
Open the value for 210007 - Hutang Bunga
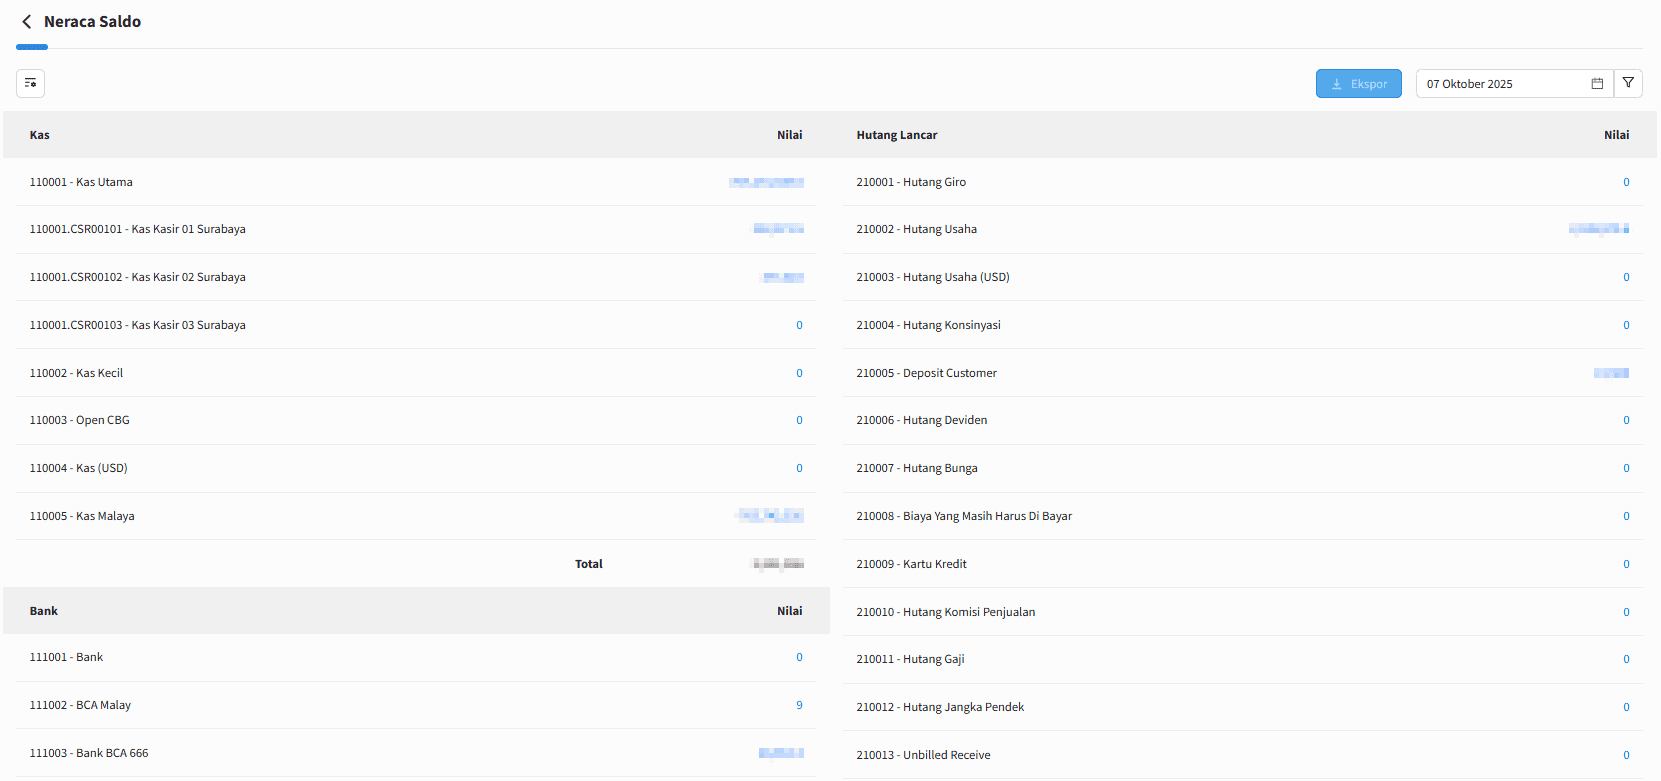(x=1626, y=468)
